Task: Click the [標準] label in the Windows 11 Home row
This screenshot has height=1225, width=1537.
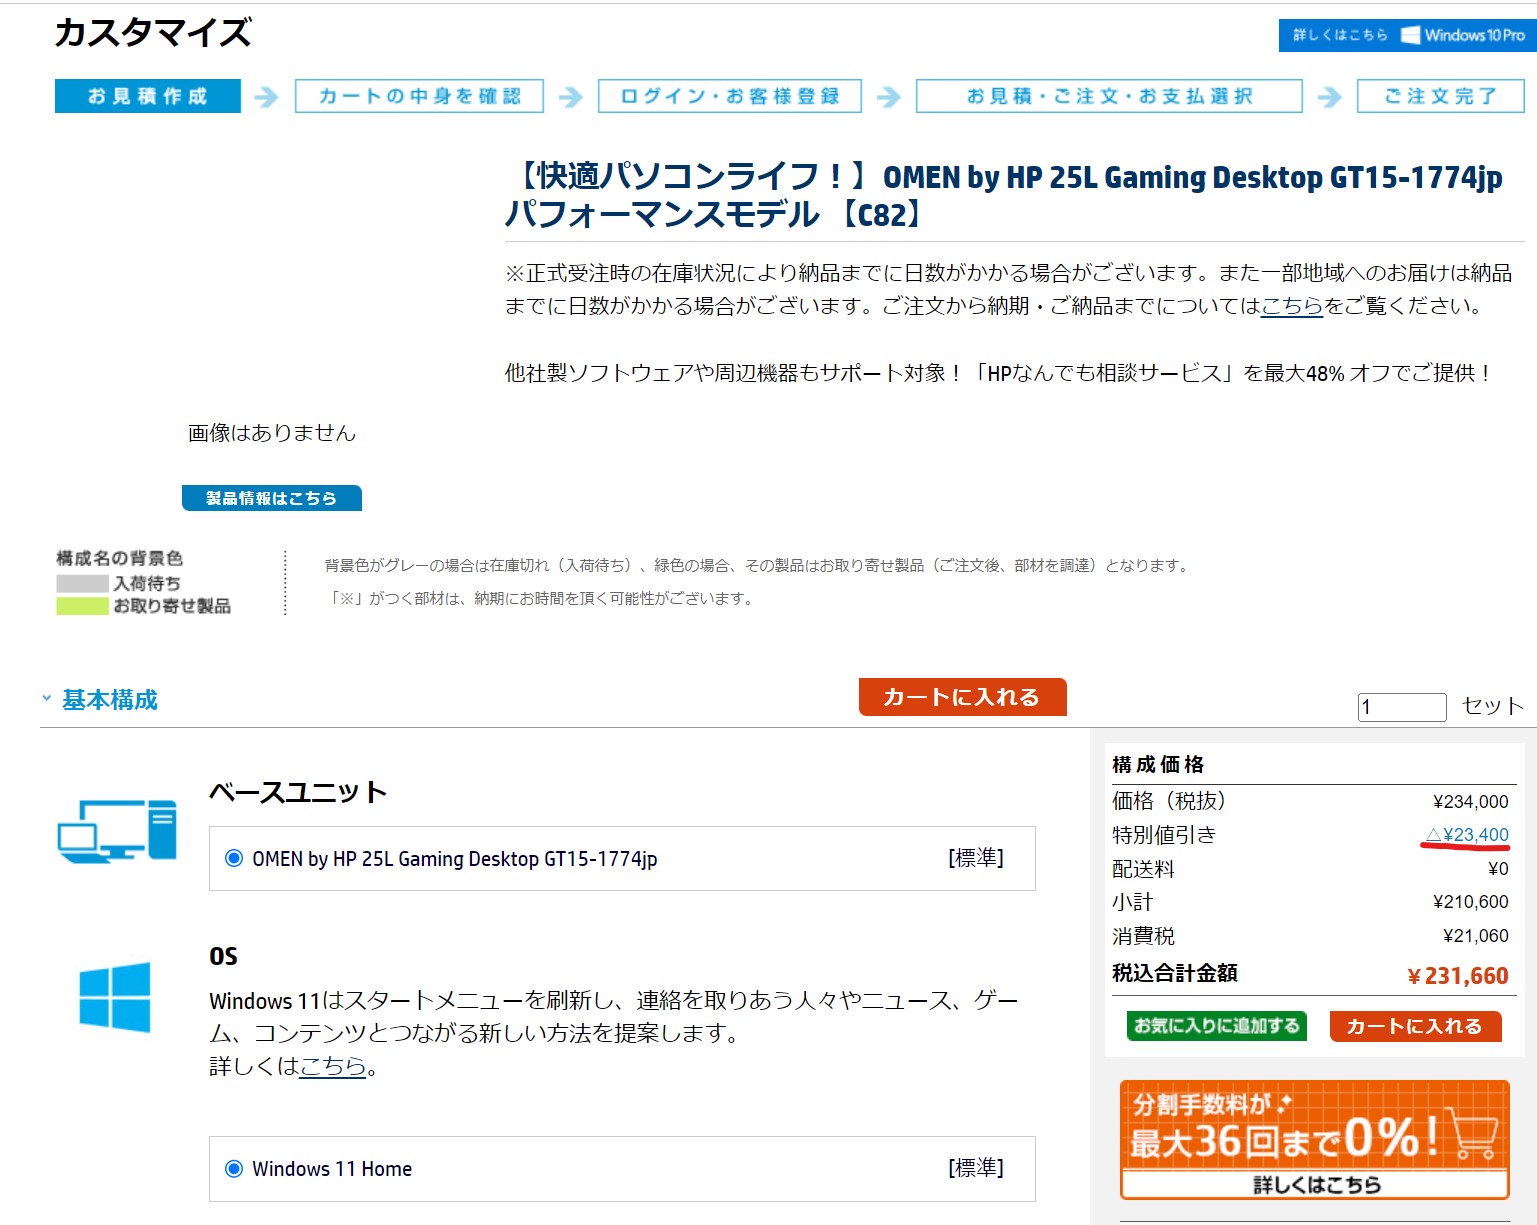Action: click(x=976, y=1168)
